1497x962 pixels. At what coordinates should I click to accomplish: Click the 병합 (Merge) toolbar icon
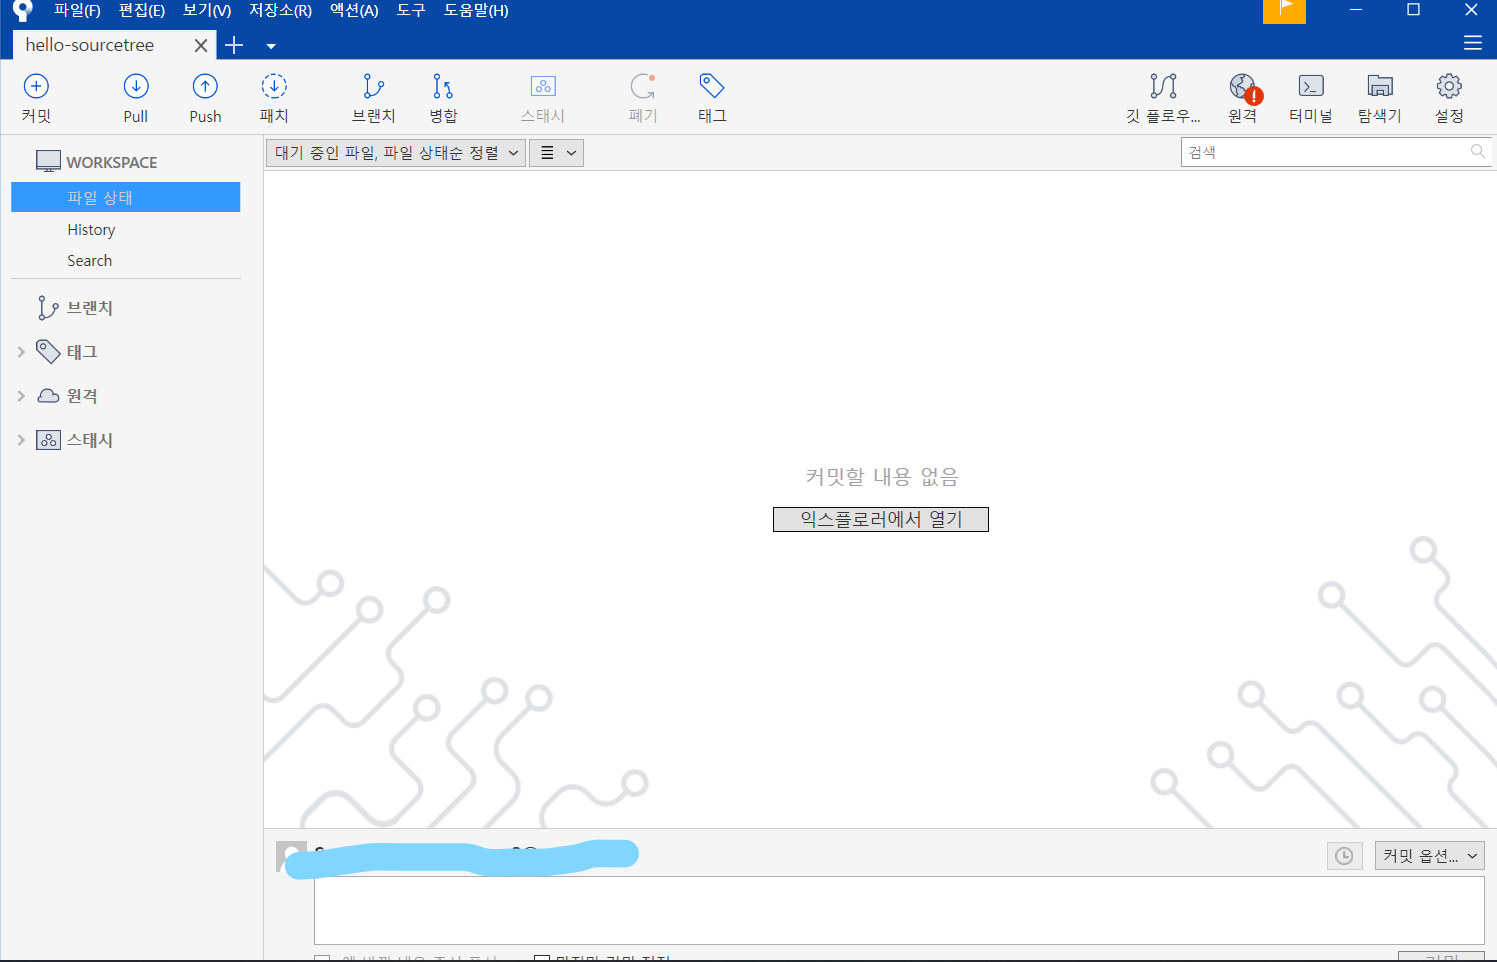pyautogui.click(x=443, y=98)
